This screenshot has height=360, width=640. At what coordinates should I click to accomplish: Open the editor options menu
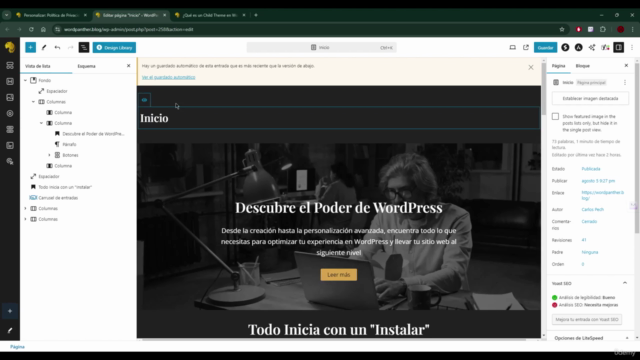pyautogui.click(x=632, y=47)
